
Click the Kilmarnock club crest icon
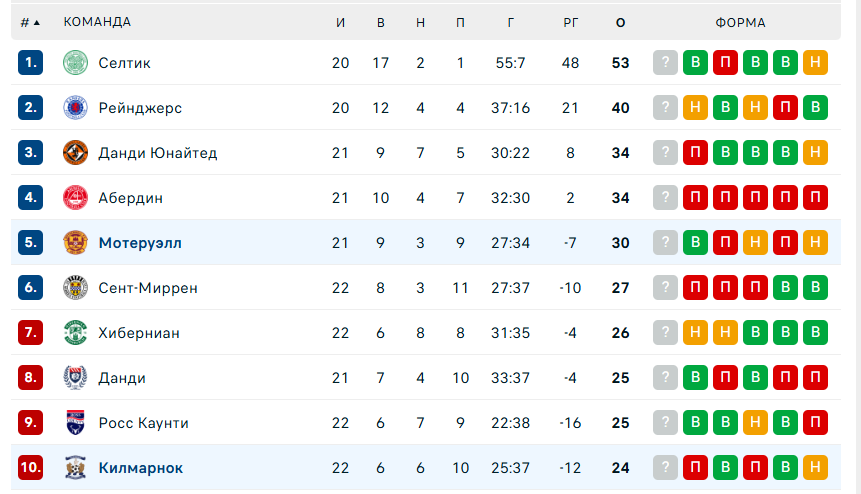pyautogui.click(x=76, y=468)
